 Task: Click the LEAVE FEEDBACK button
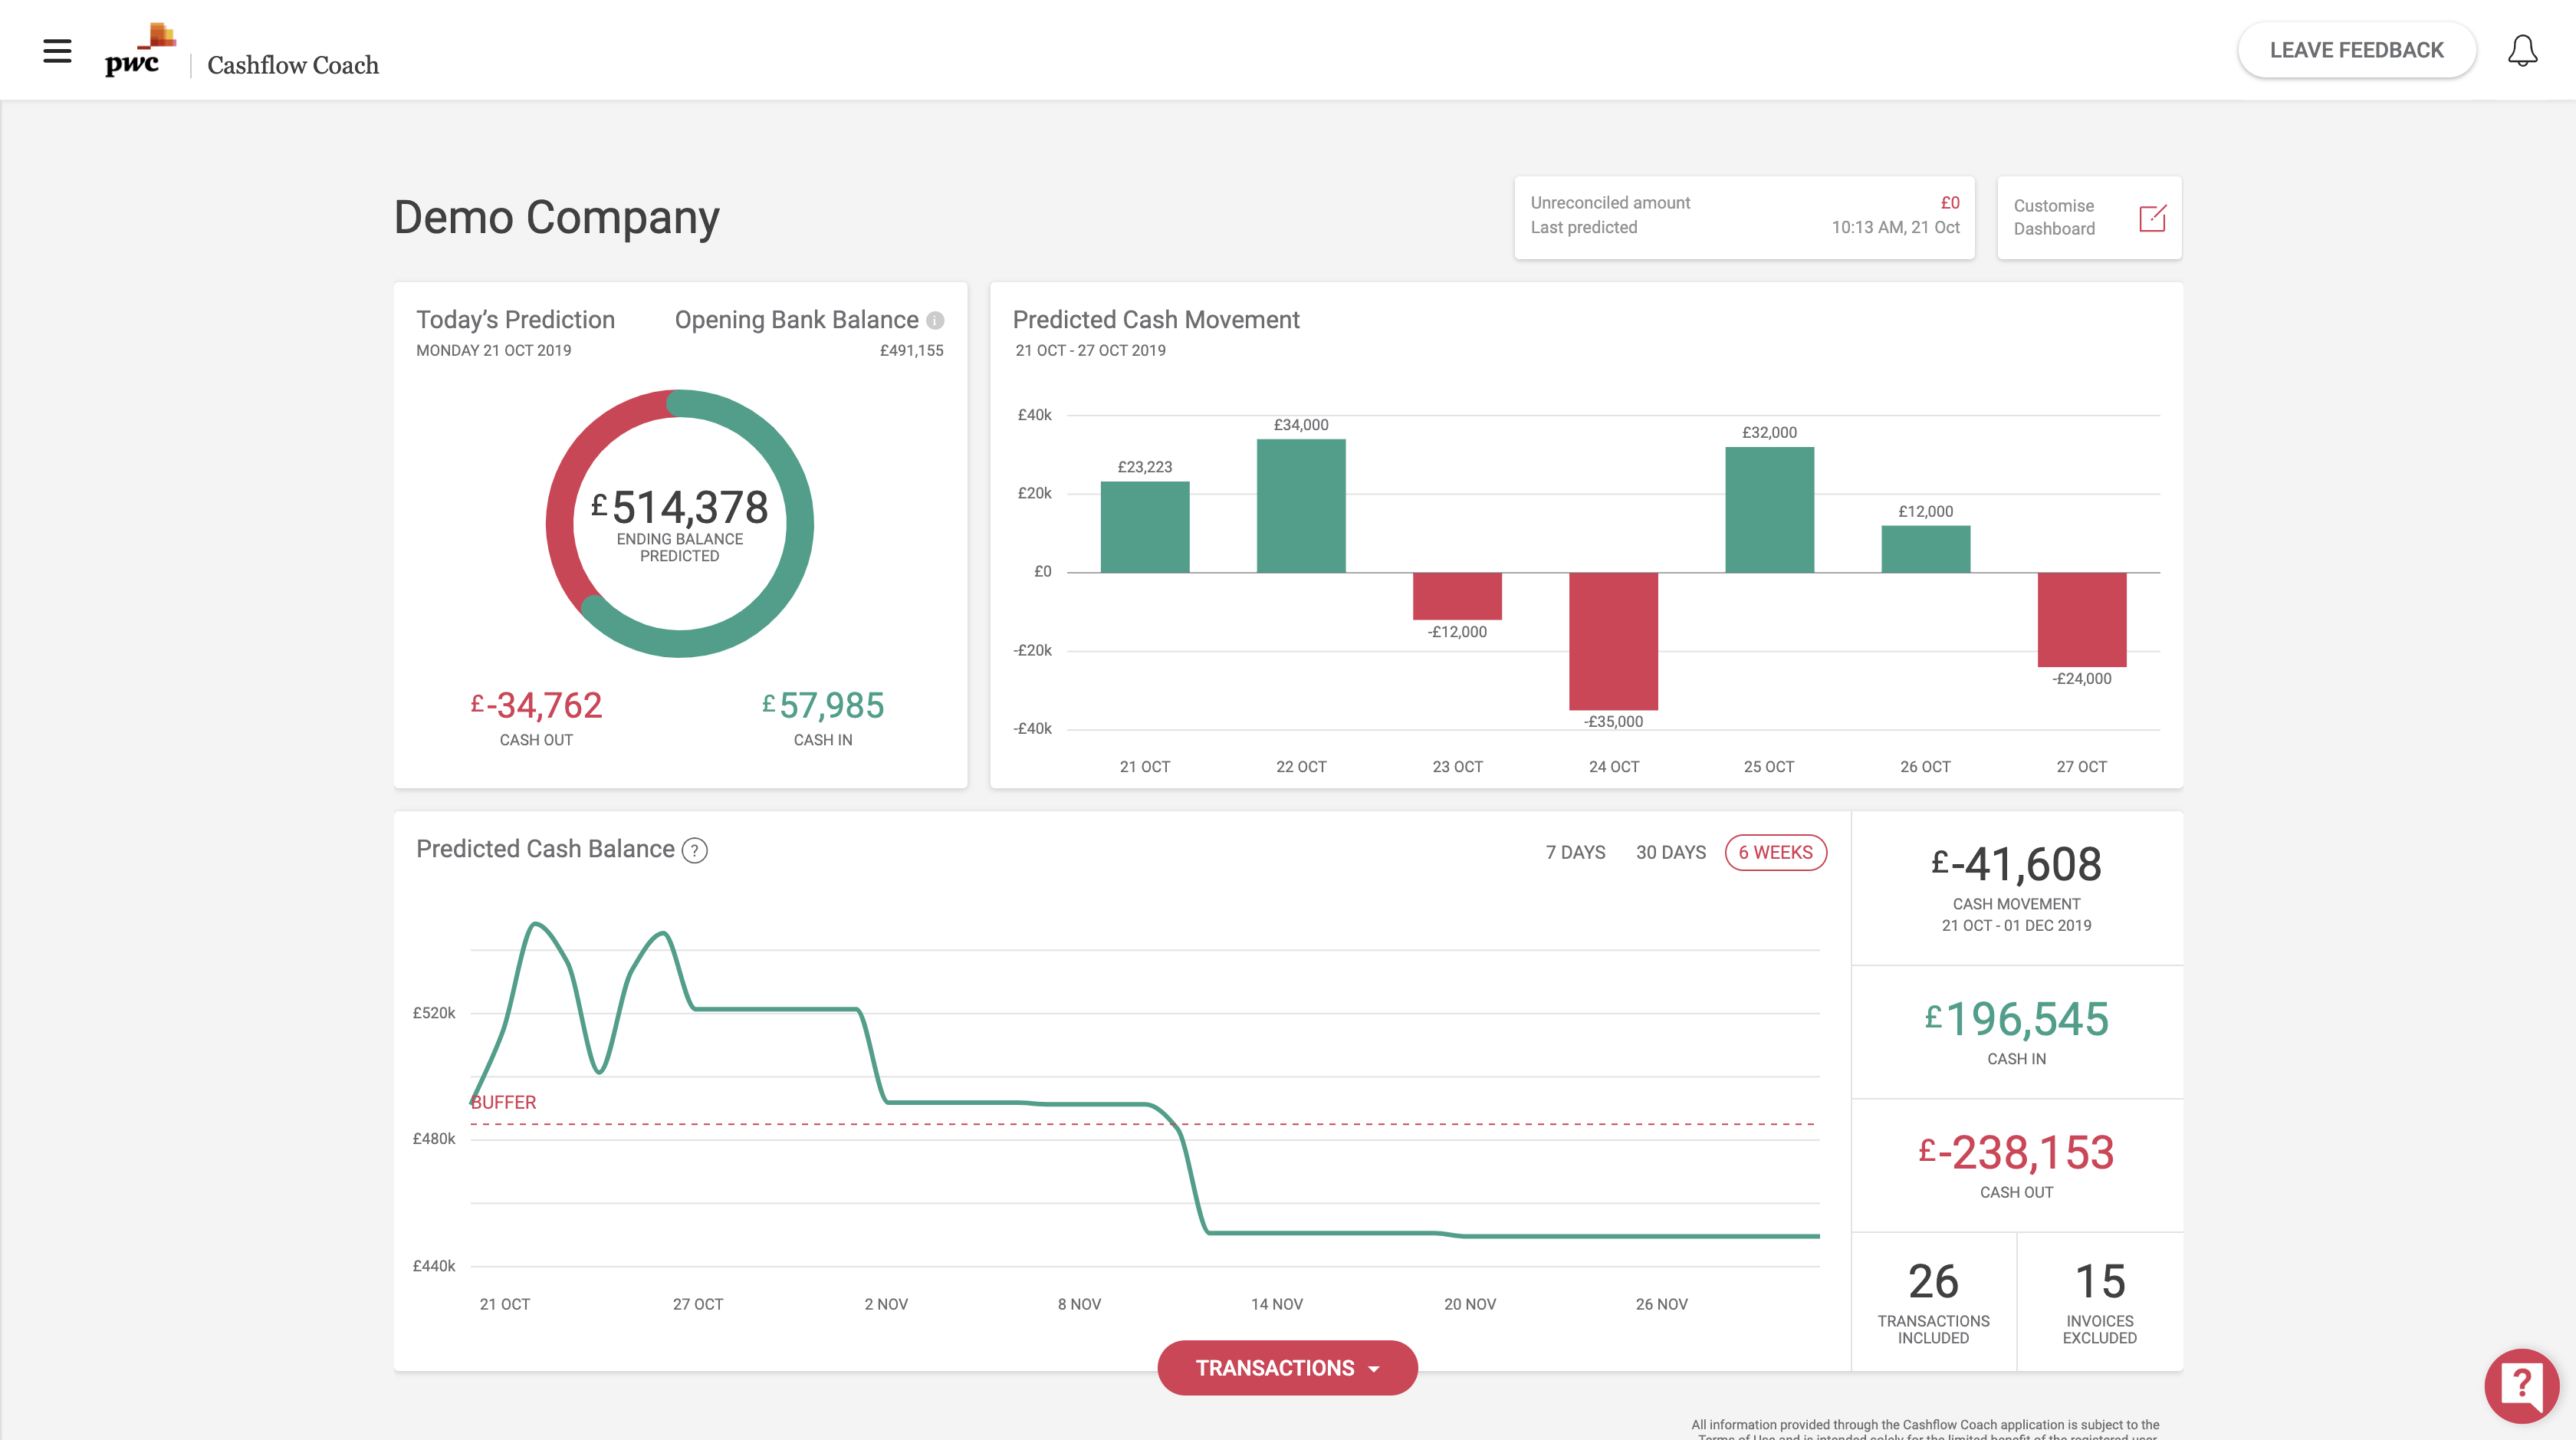(x=2356, y=50)
